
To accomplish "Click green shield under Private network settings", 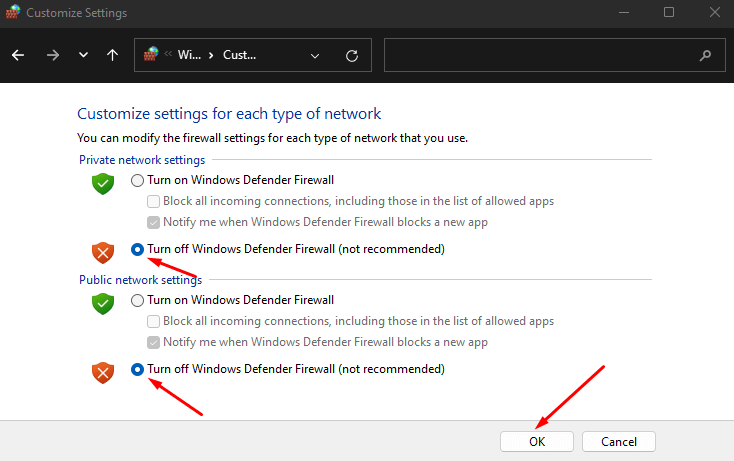I will click(x=103, y=183).
